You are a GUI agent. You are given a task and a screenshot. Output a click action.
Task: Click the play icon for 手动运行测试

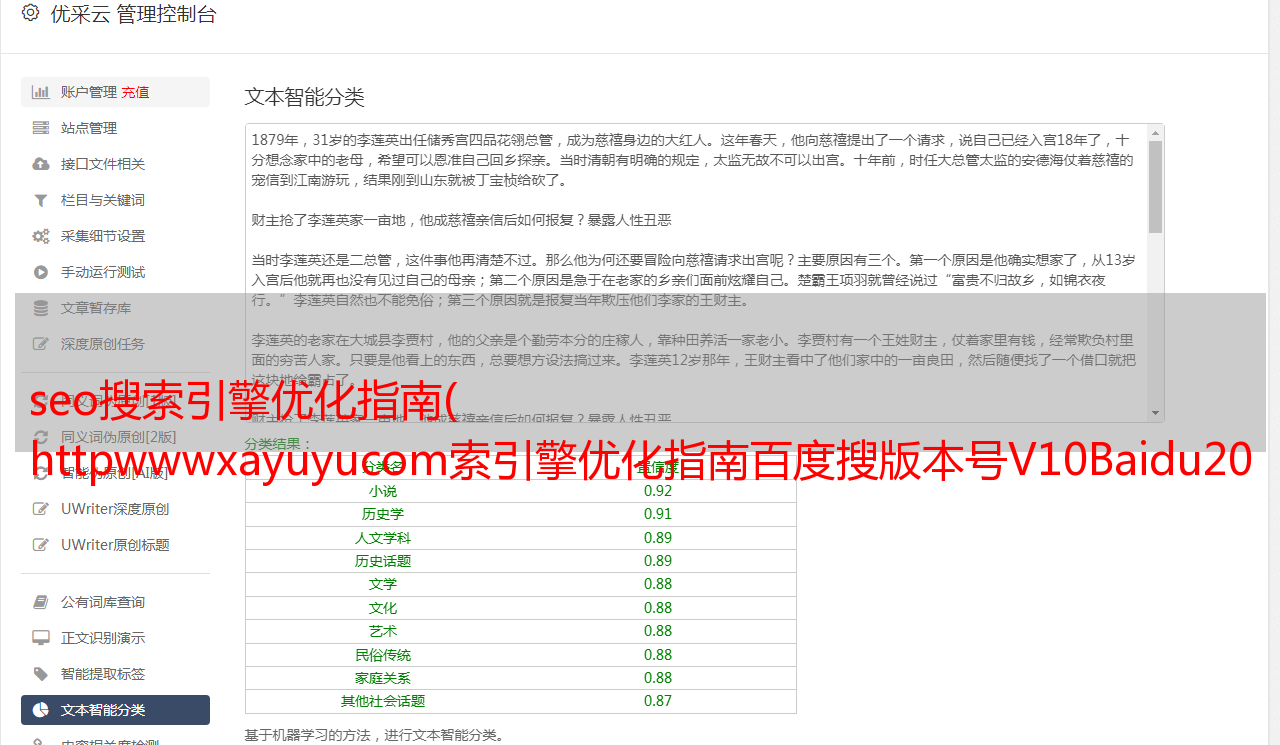pos(41,272)
